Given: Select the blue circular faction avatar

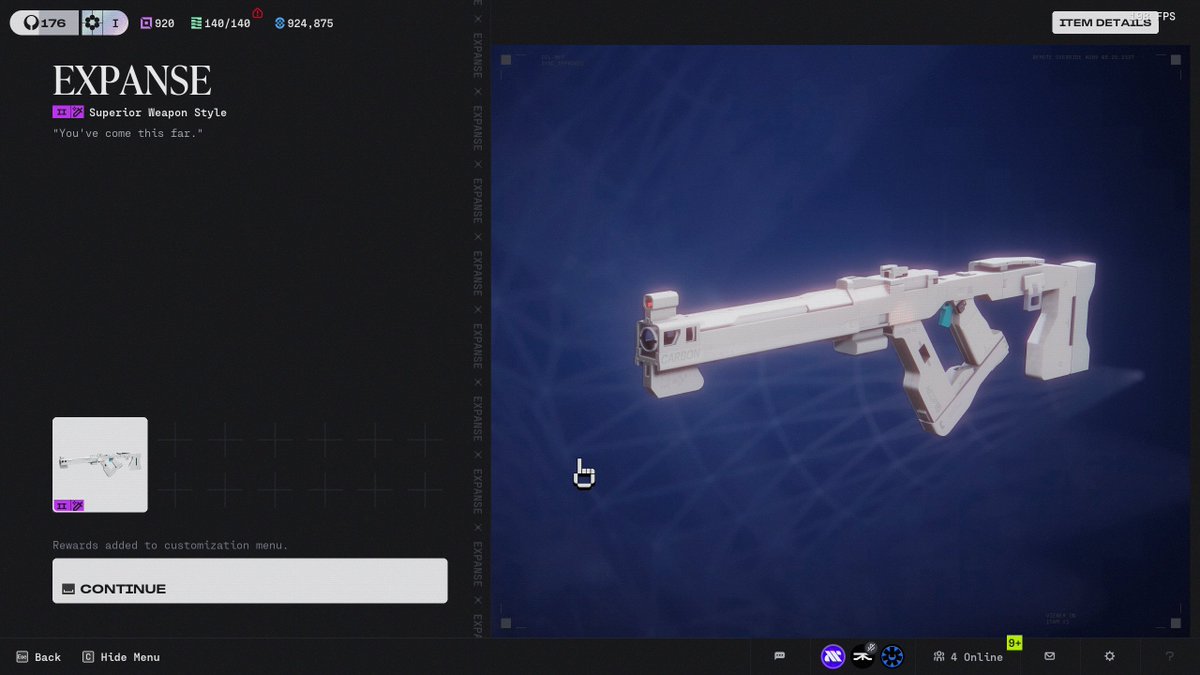Looking at the screenshot, I should (x=893, y=656).
